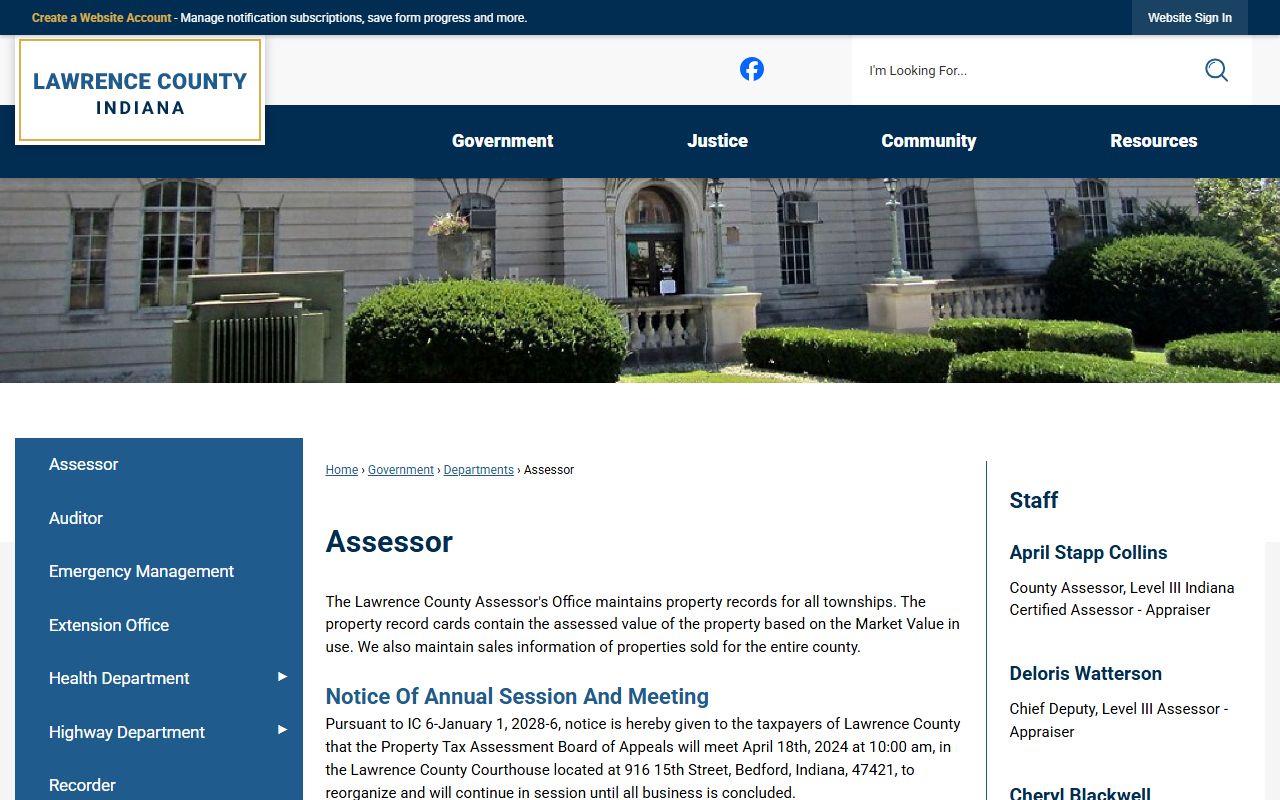This screenshot has width=1280, height=800.
Task: Click 'County Assessor, Level III Indiana' description
Action: pyautogui.click(x=1122, y=588)
